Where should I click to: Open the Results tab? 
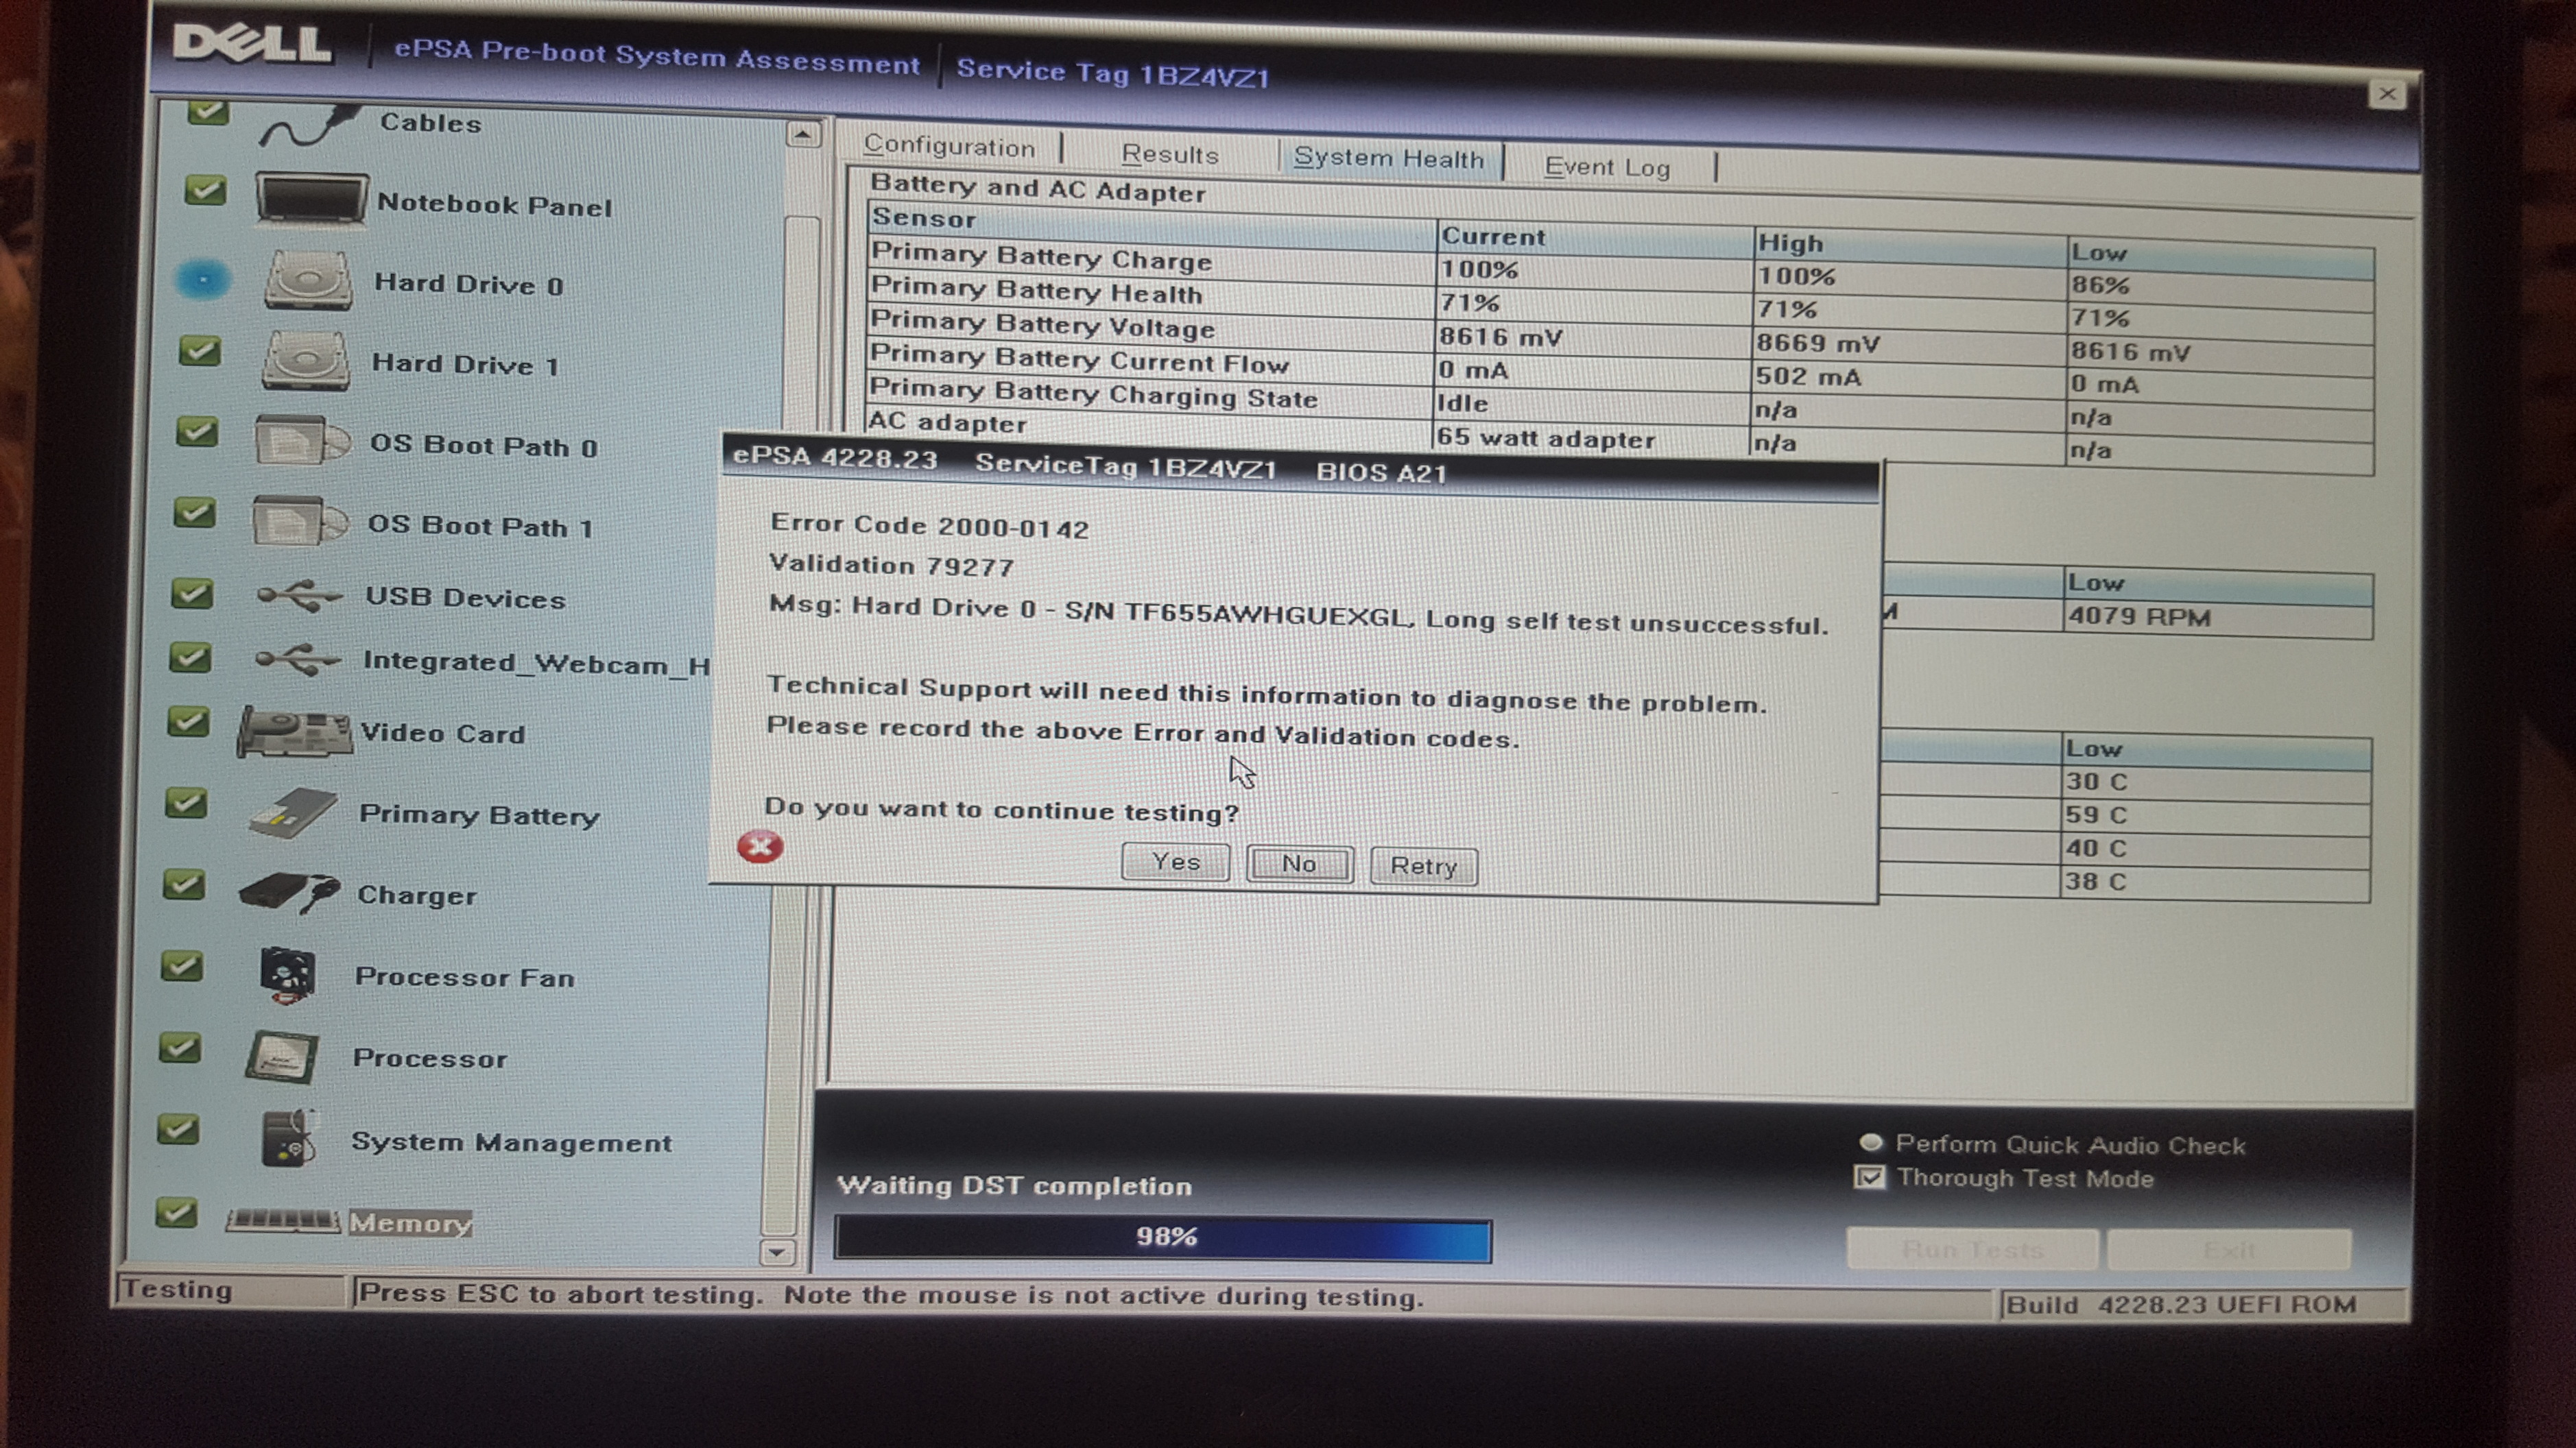click(1170, 154)
